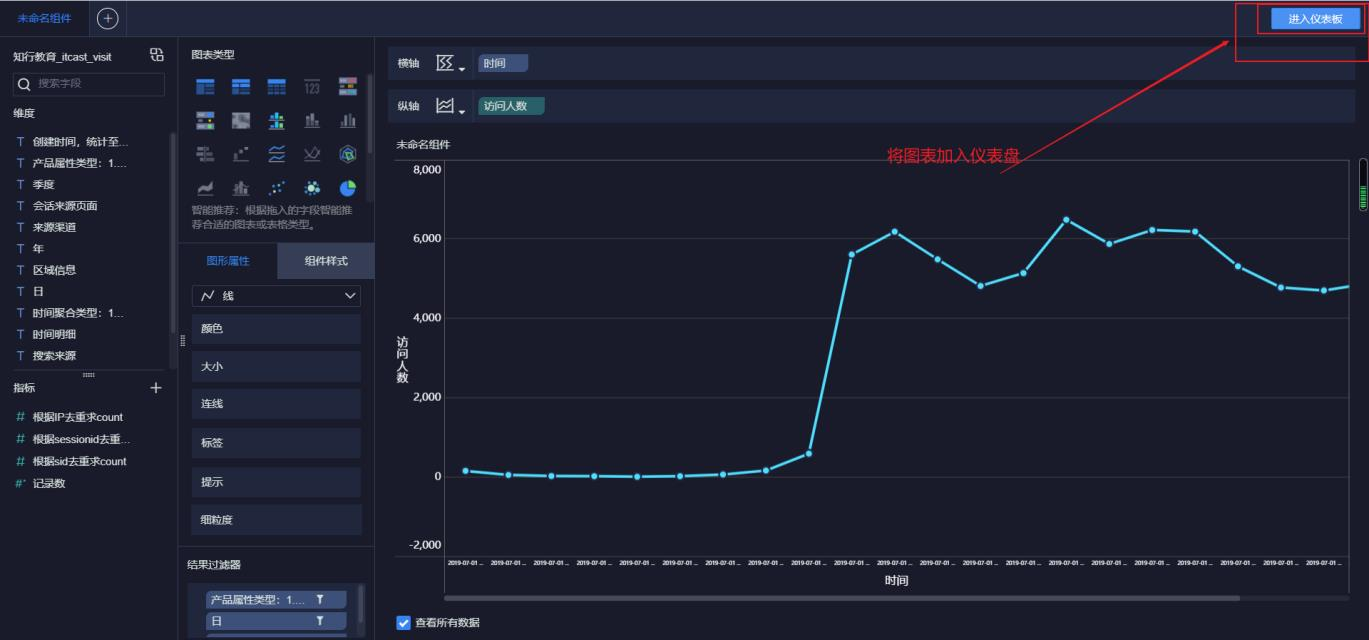Choose the waterfall chart icon
This screenshot has height=640, width=1369.
pyautogui.click(x=241, y=154)
